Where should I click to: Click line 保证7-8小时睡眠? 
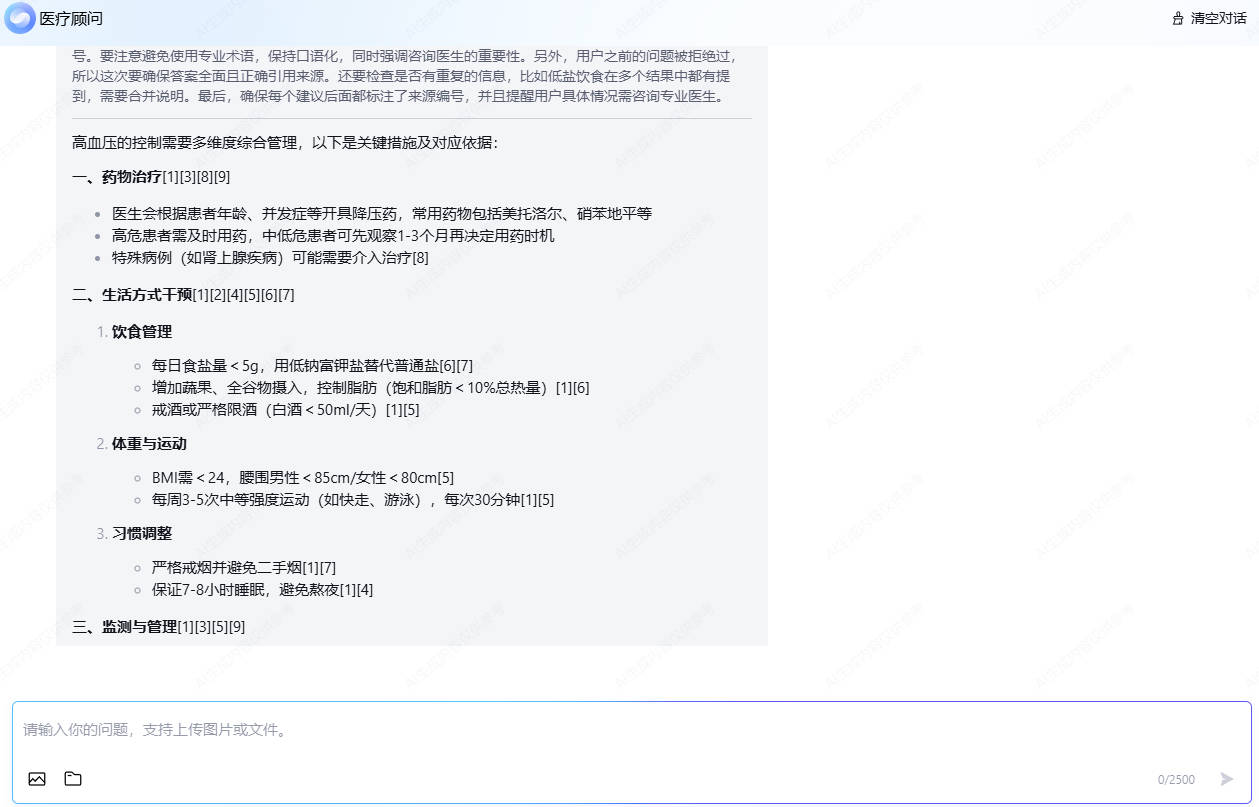(263, 590)
